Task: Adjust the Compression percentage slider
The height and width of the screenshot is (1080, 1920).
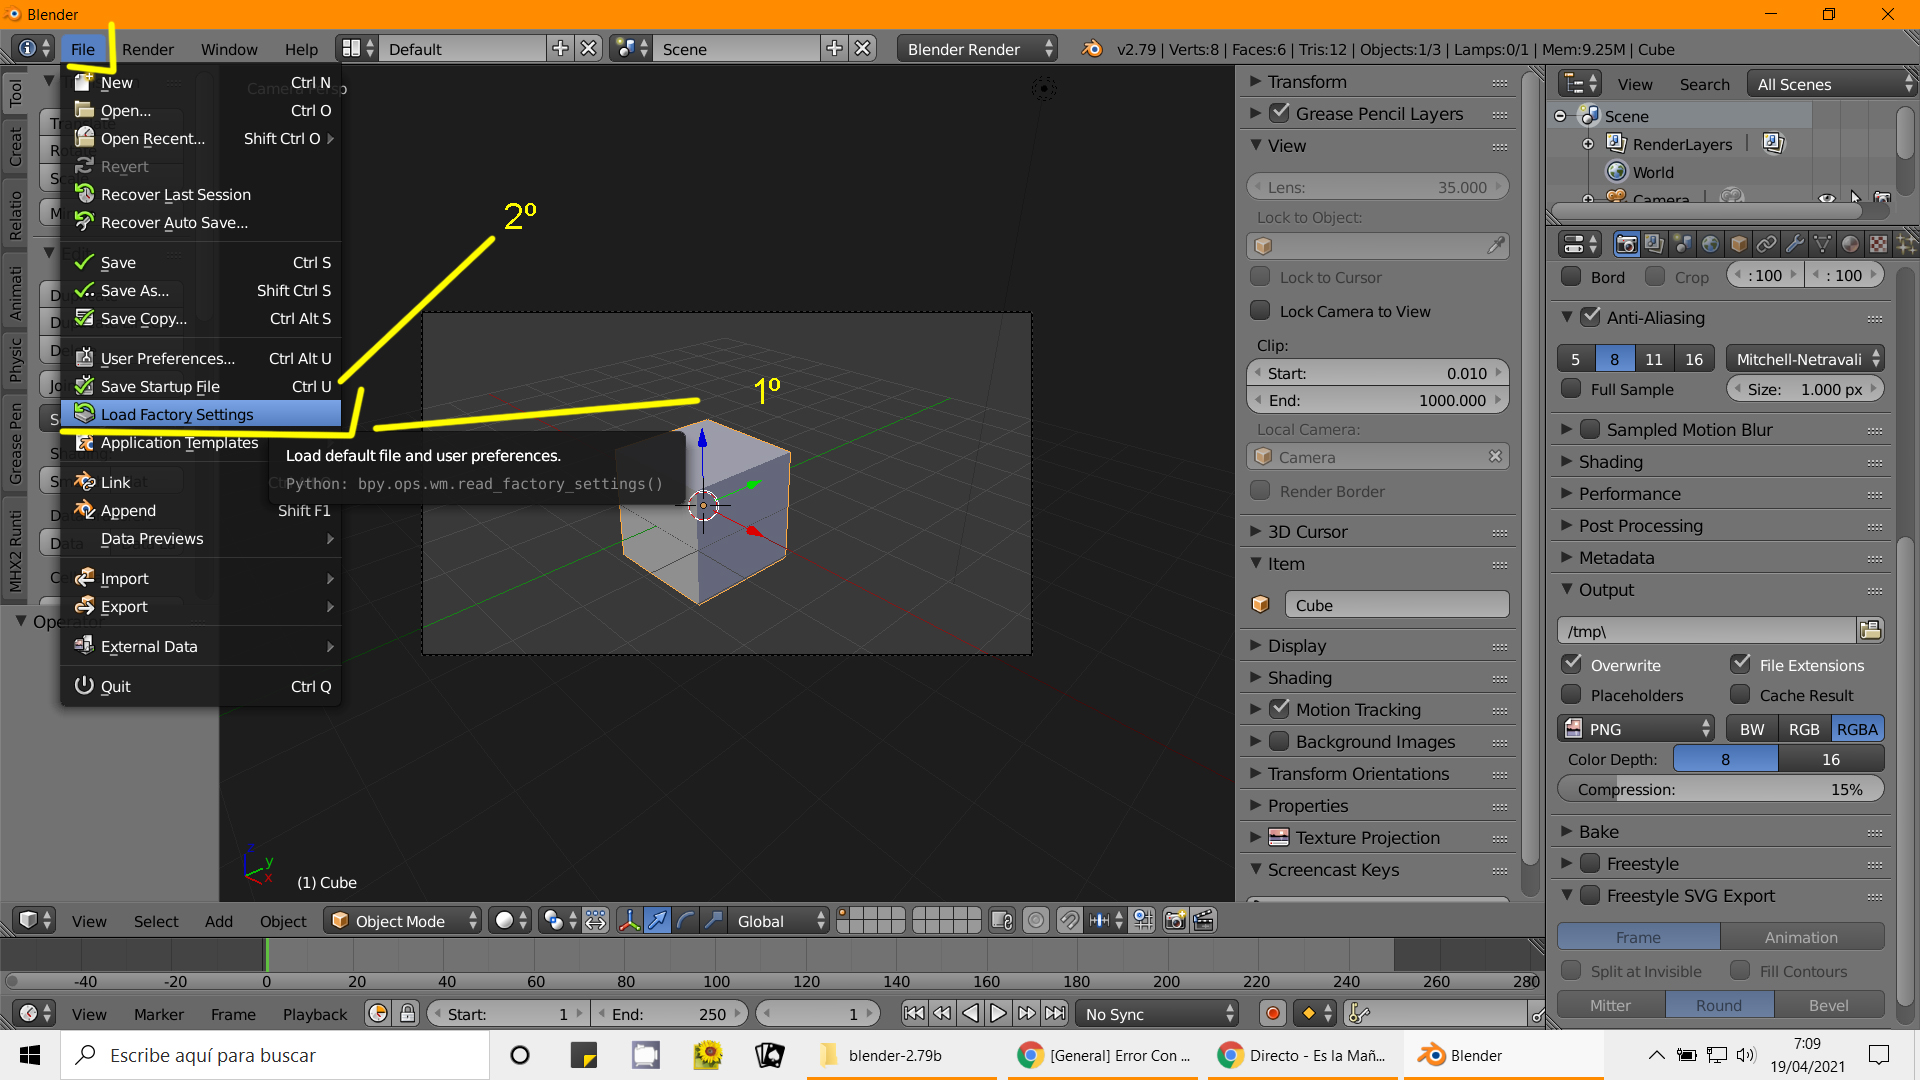Action: [x=1720, y=789]
